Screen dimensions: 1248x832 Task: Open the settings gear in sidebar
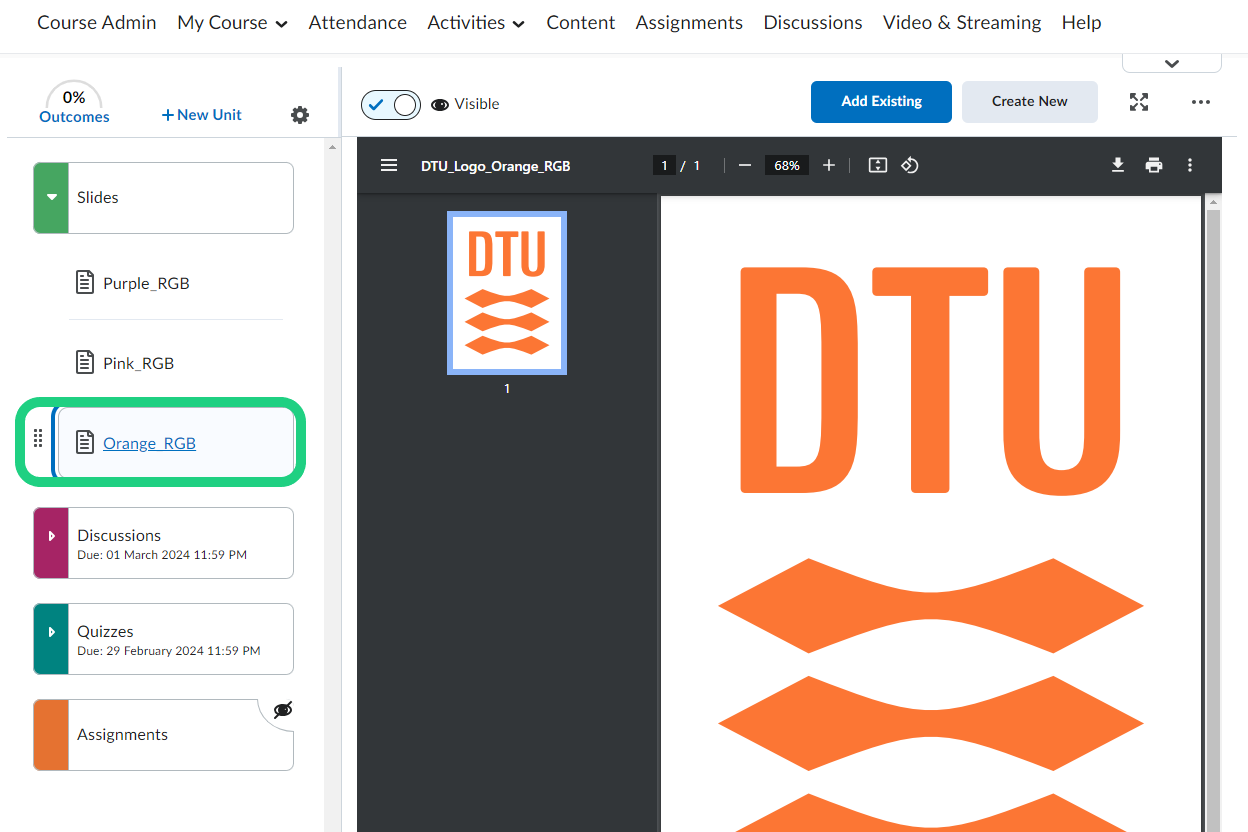coord(300,115)
